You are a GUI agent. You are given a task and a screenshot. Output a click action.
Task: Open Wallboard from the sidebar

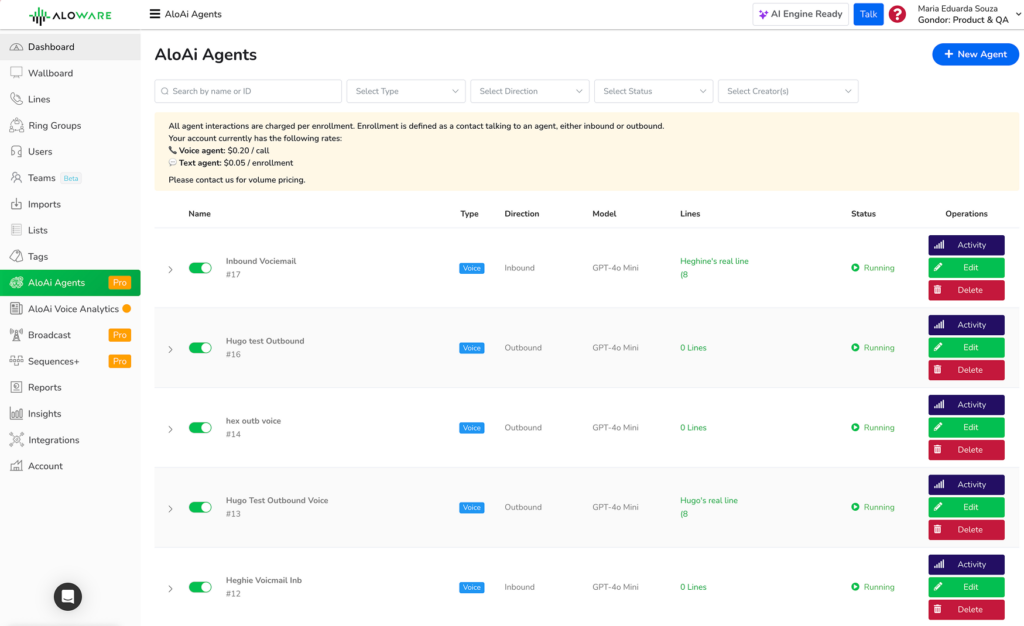click(x=70, y=73)
